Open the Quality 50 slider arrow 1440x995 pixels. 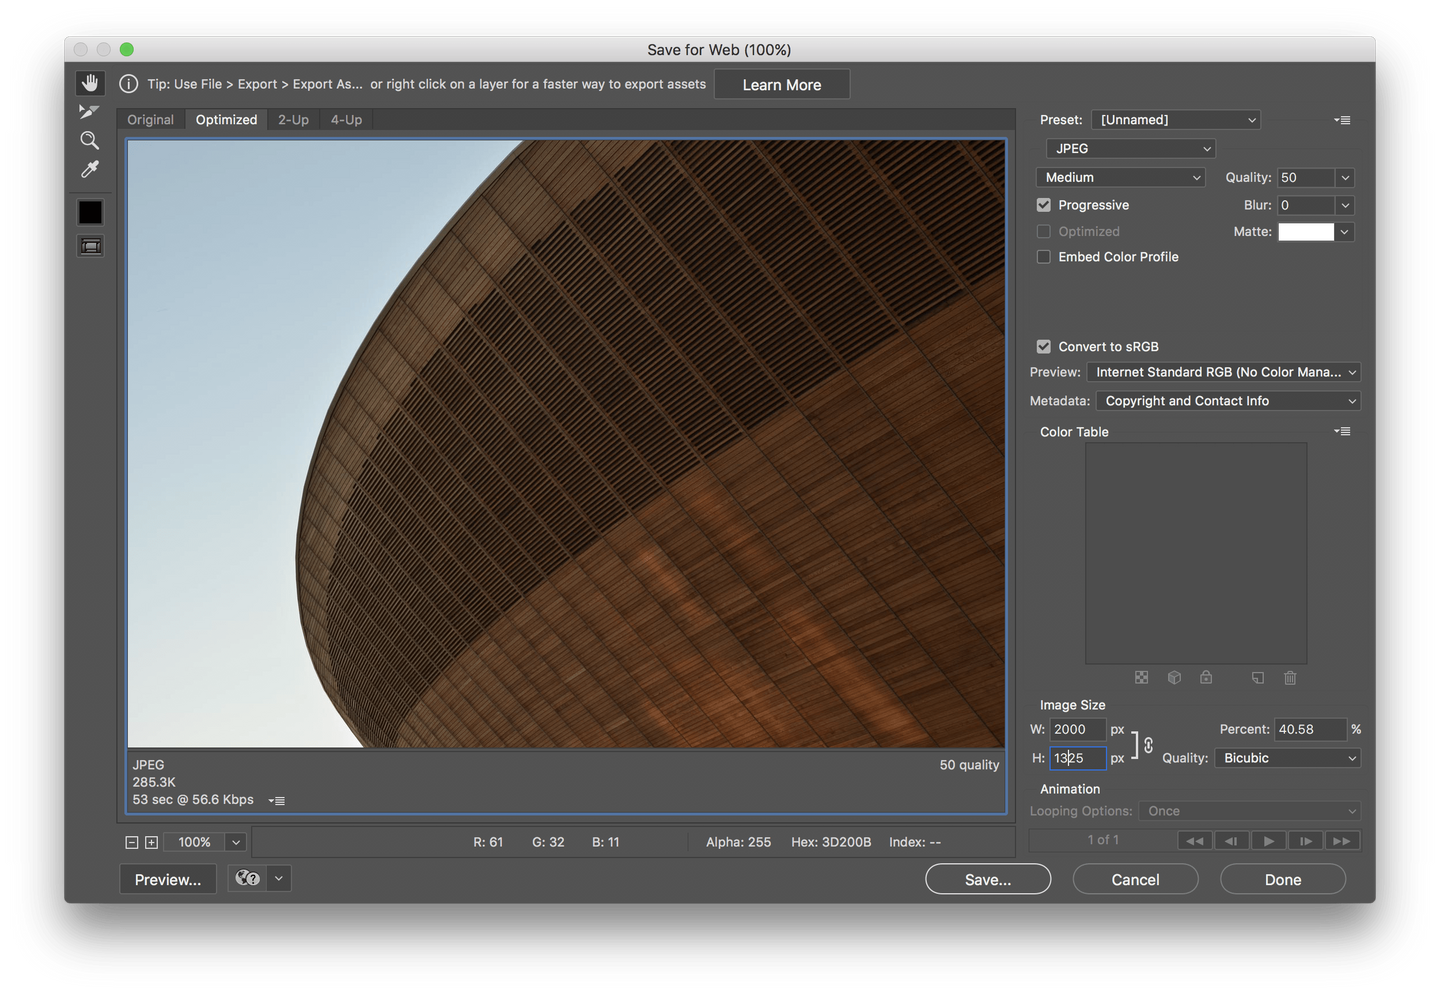(1345, 178)
